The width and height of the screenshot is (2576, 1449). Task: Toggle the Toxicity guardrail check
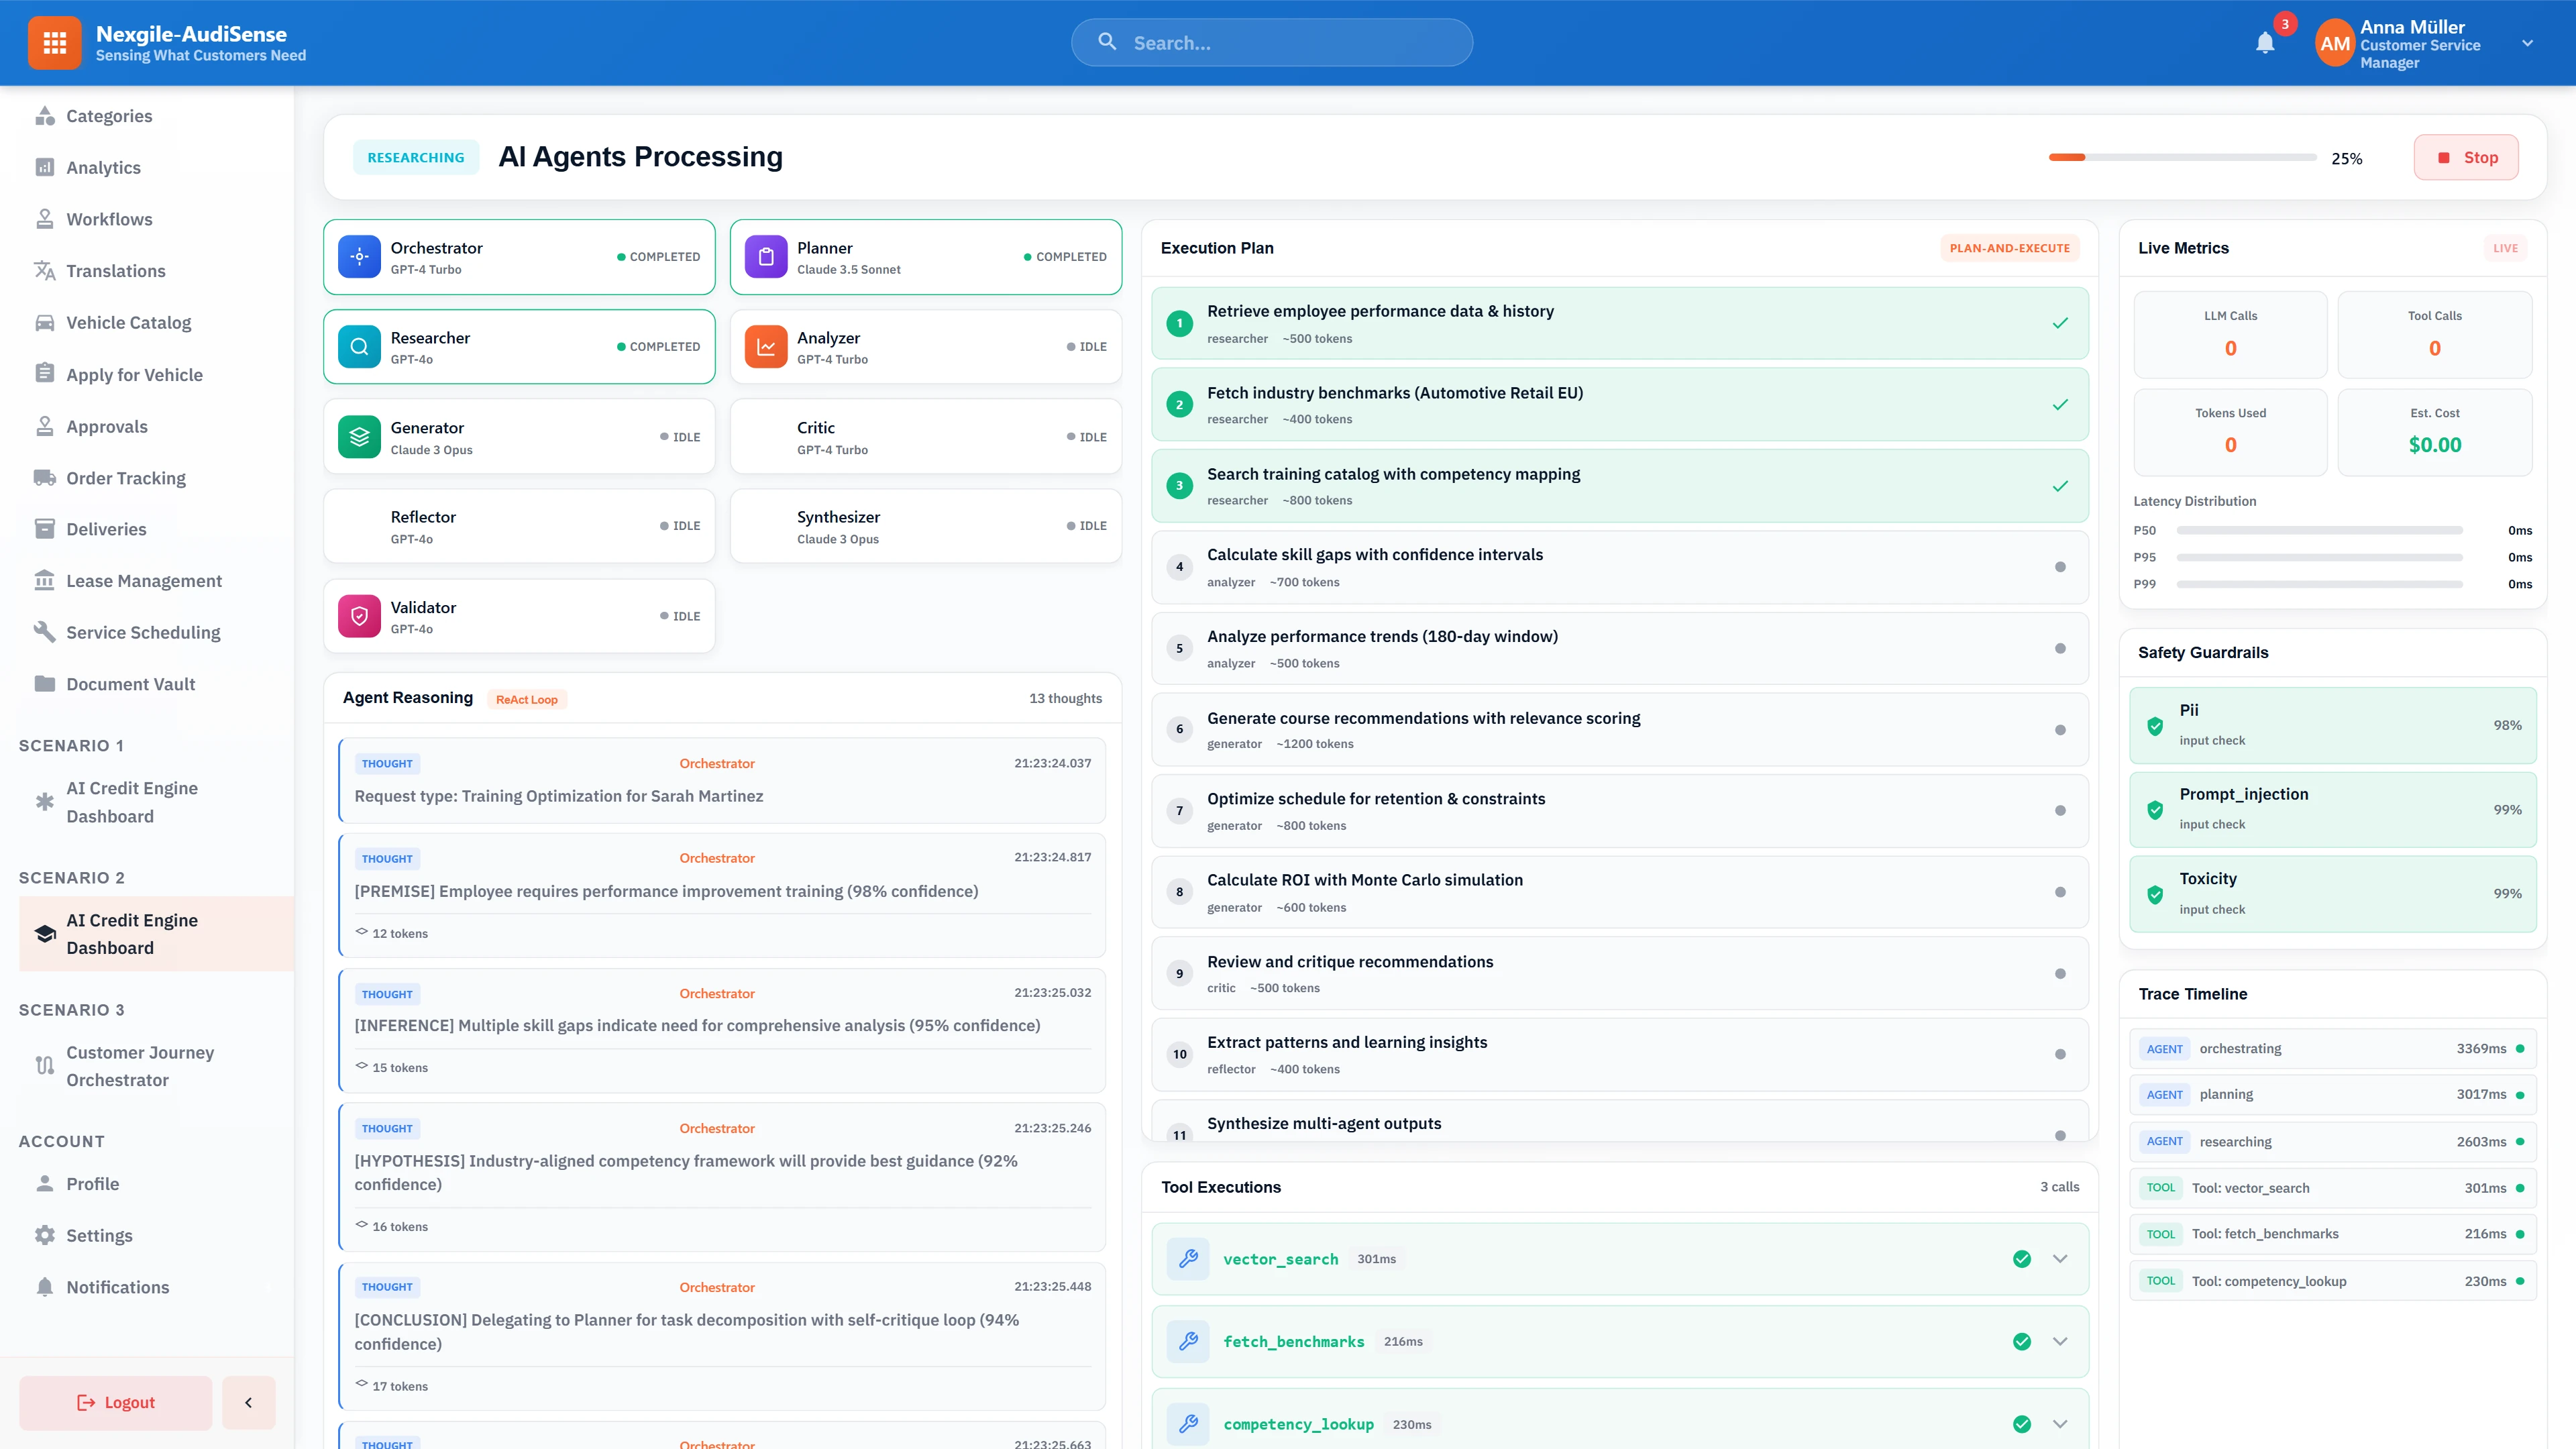[2156, 894]
